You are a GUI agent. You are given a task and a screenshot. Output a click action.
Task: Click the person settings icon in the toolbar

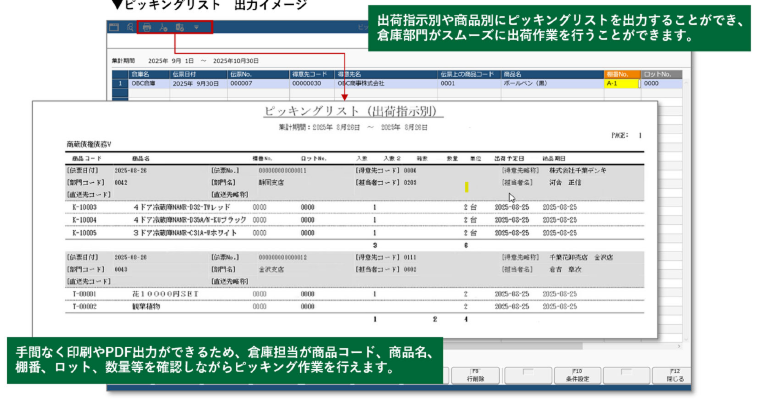click(x=163, y=27)
